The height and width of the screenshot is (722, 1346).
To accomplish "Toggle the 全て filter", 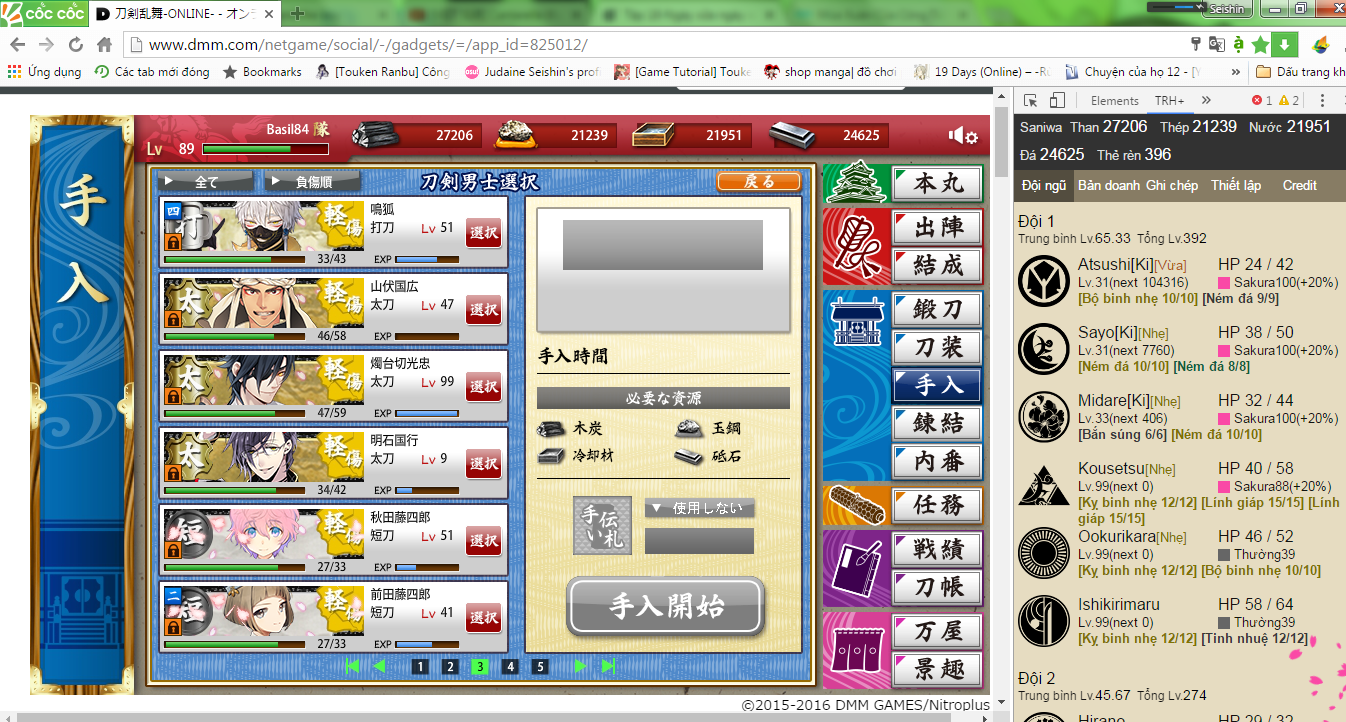I will tap(206, 182).
